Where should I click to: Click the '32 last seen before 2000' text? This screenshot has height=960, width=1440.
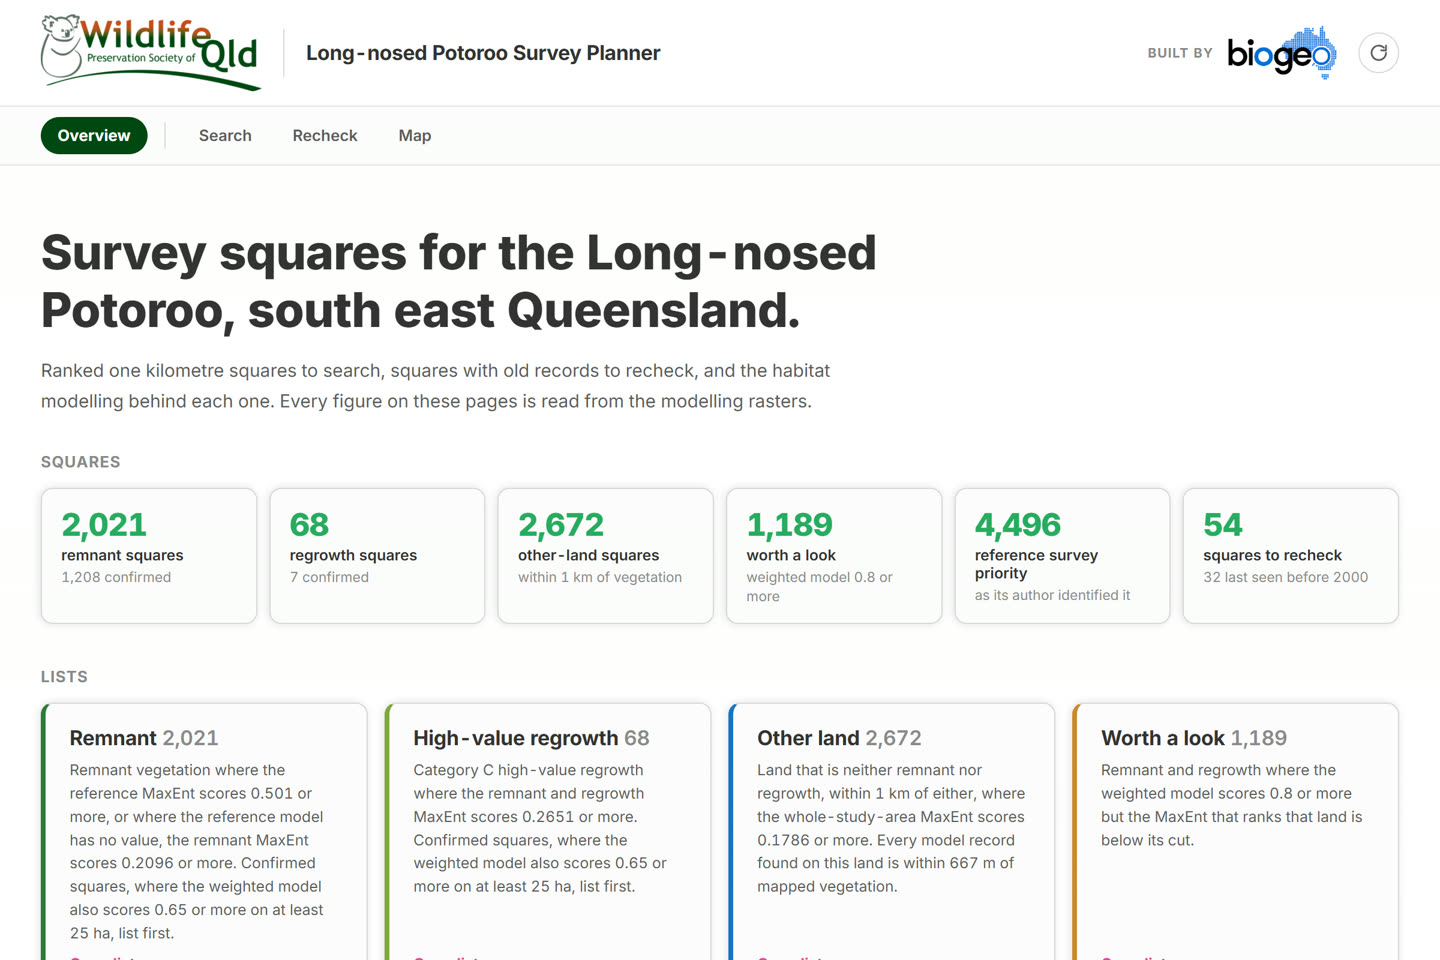pos(1286,577)
